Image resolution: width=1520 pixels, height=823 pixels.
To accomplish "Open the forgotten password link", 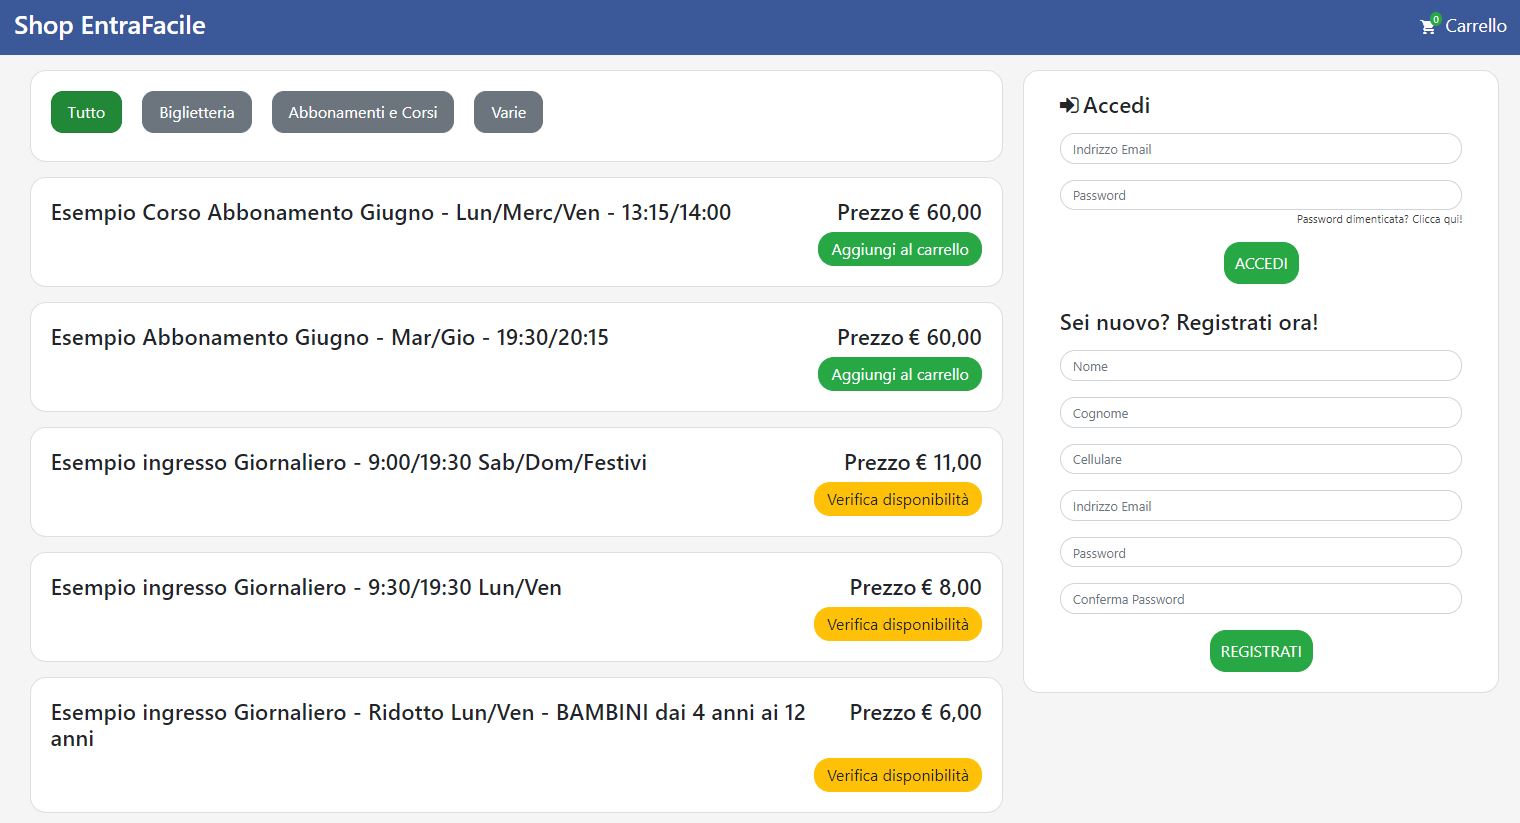I will click(x=1379, y=219).
